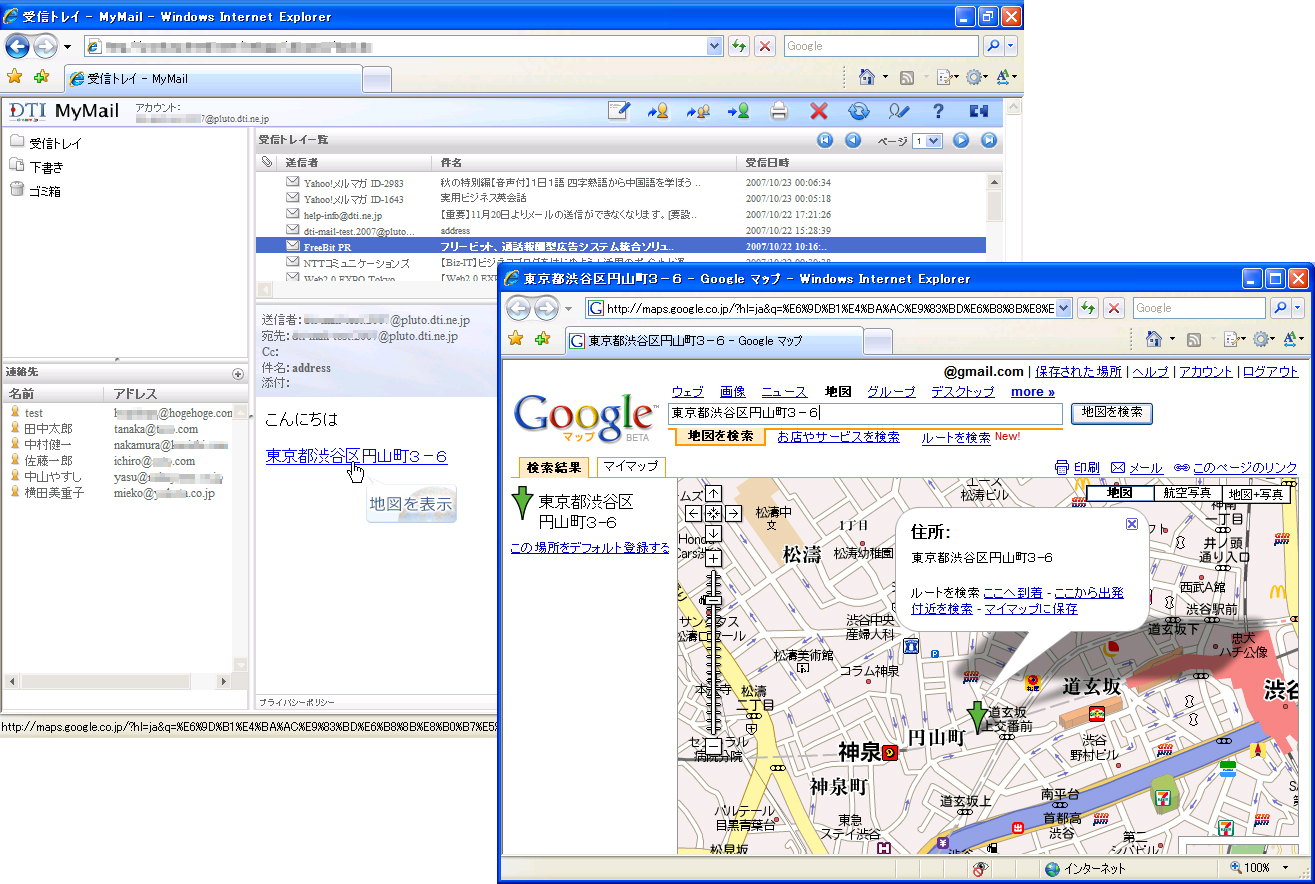Zoom in the map with the plus button
Image resolution: width=1315 pixels, height=884 pixels.
pyautogui.click(x=713, y=557)
